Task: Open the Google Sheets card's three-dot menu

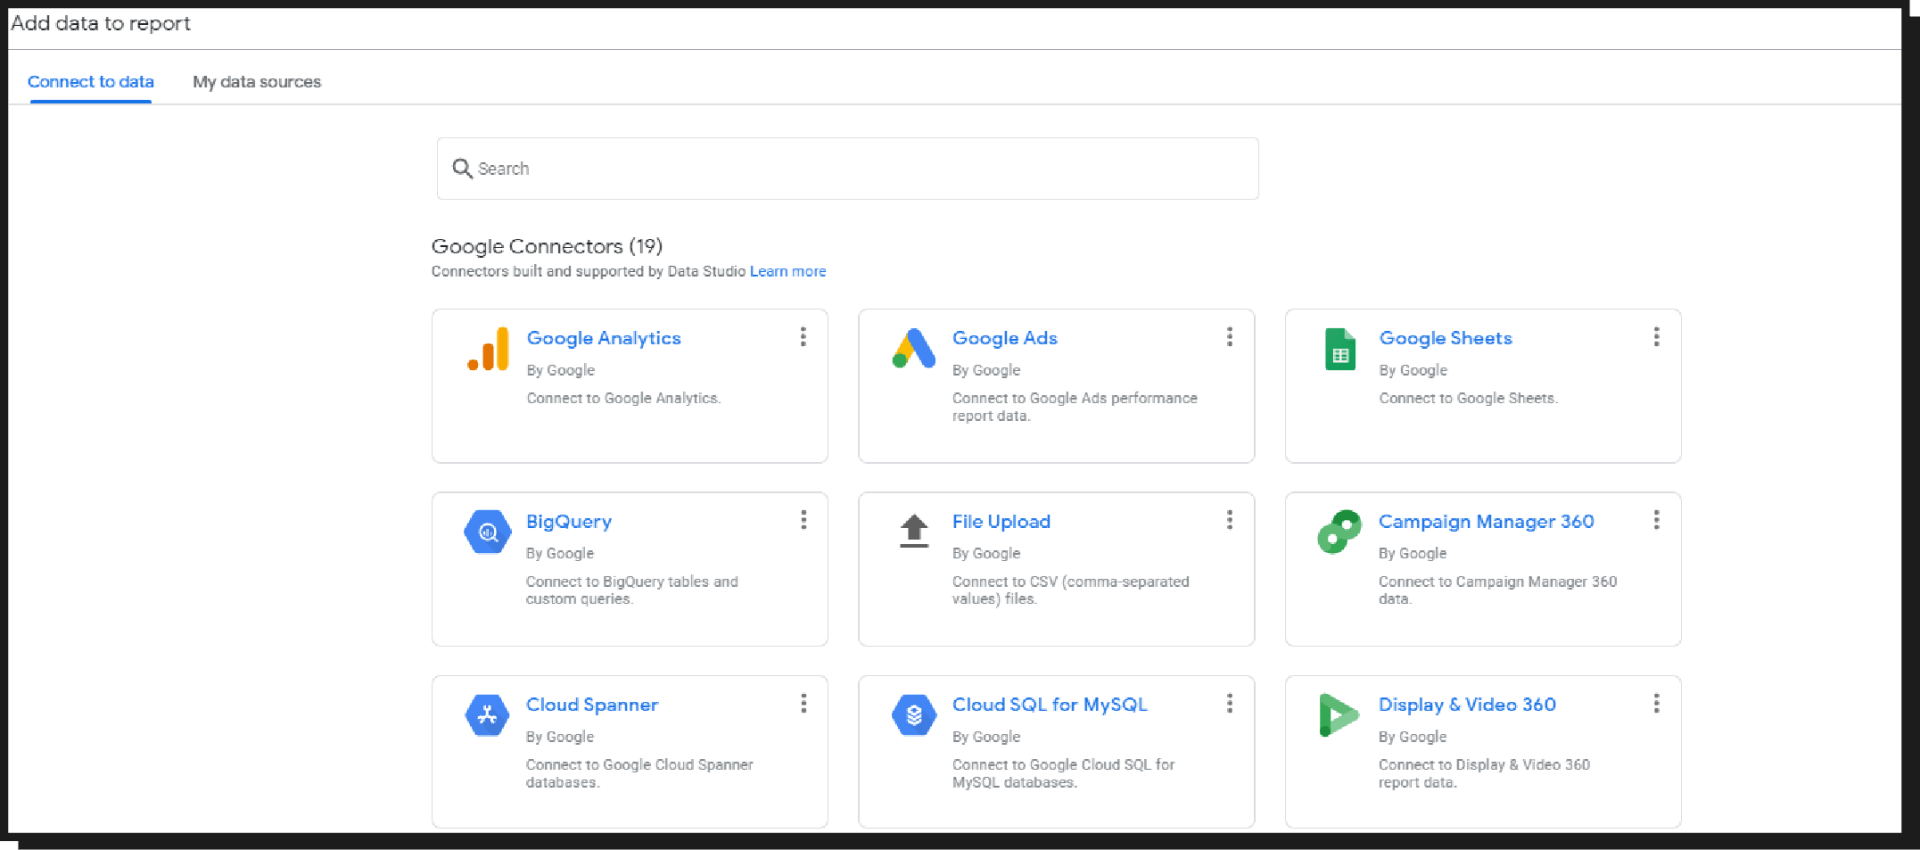Action: (x=1657, y=337)
